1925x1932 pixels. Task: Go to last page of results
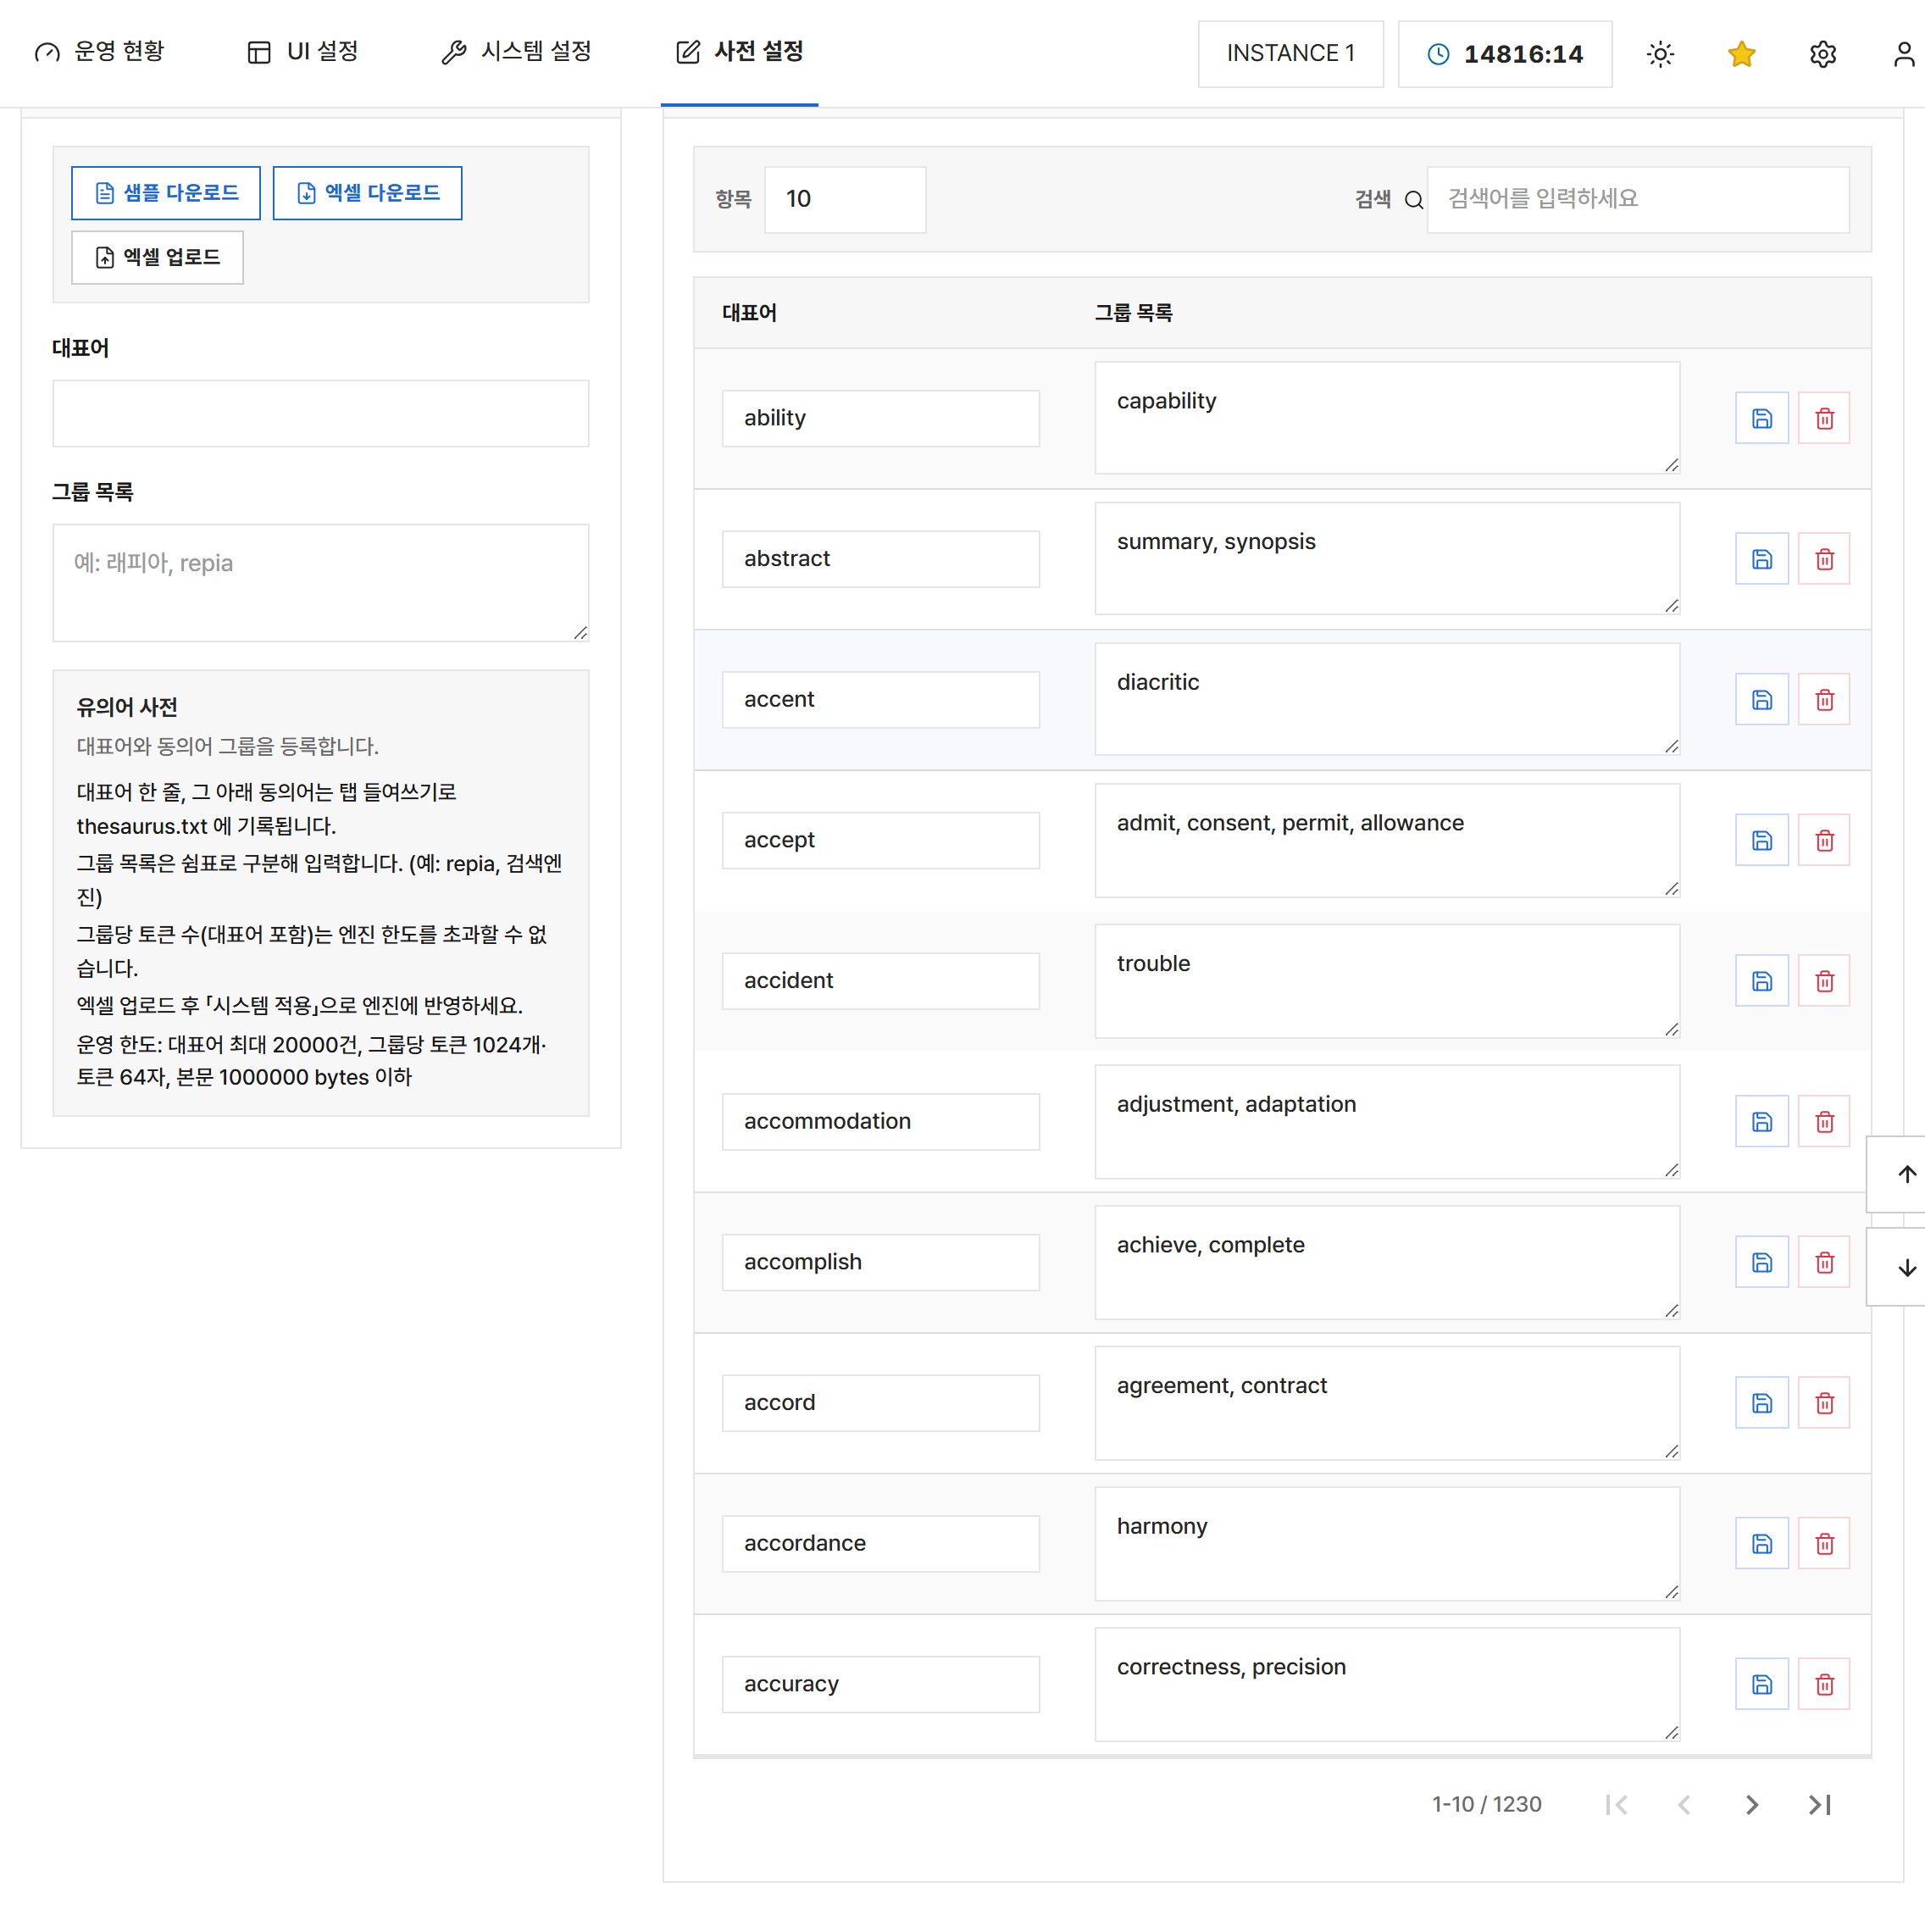coord(1819,1805)
